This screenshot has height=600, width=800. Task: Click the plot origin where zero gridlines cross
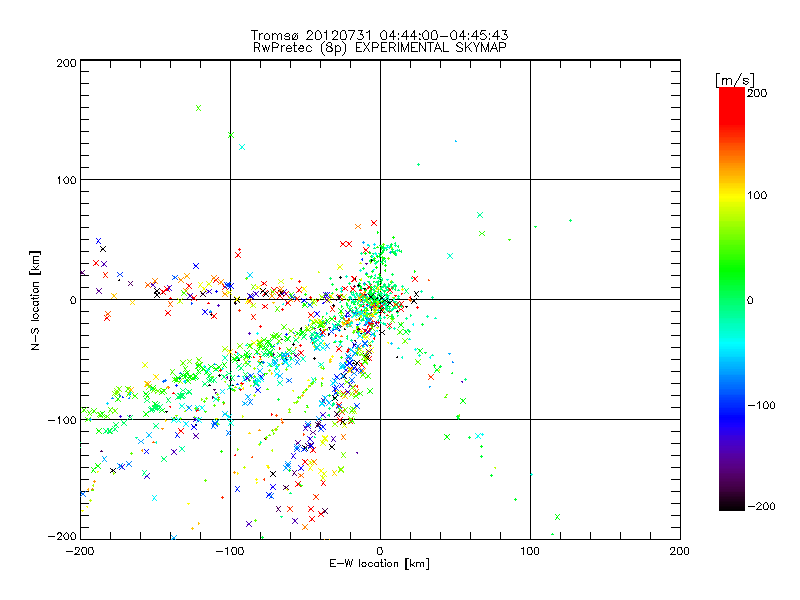pos(380,299)
